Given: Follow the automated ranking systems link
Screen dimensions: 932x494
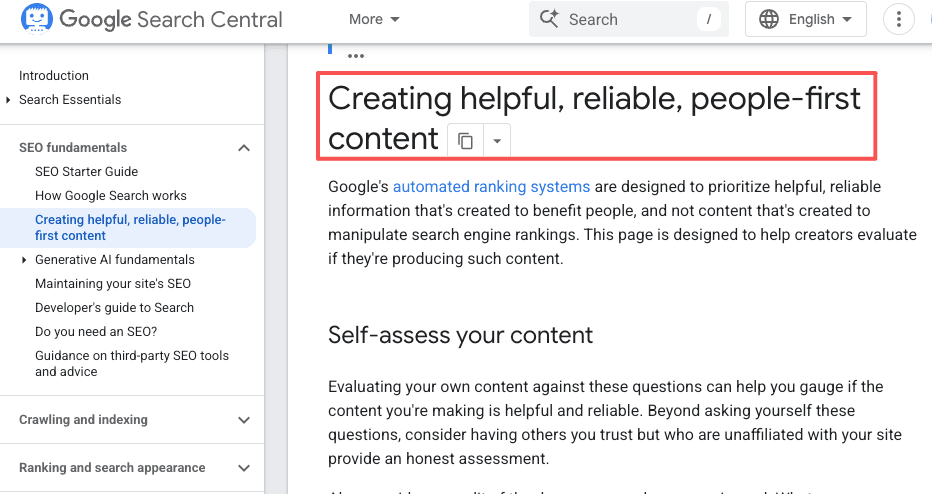Looking at the screenshot, I should tap(491, 187).
